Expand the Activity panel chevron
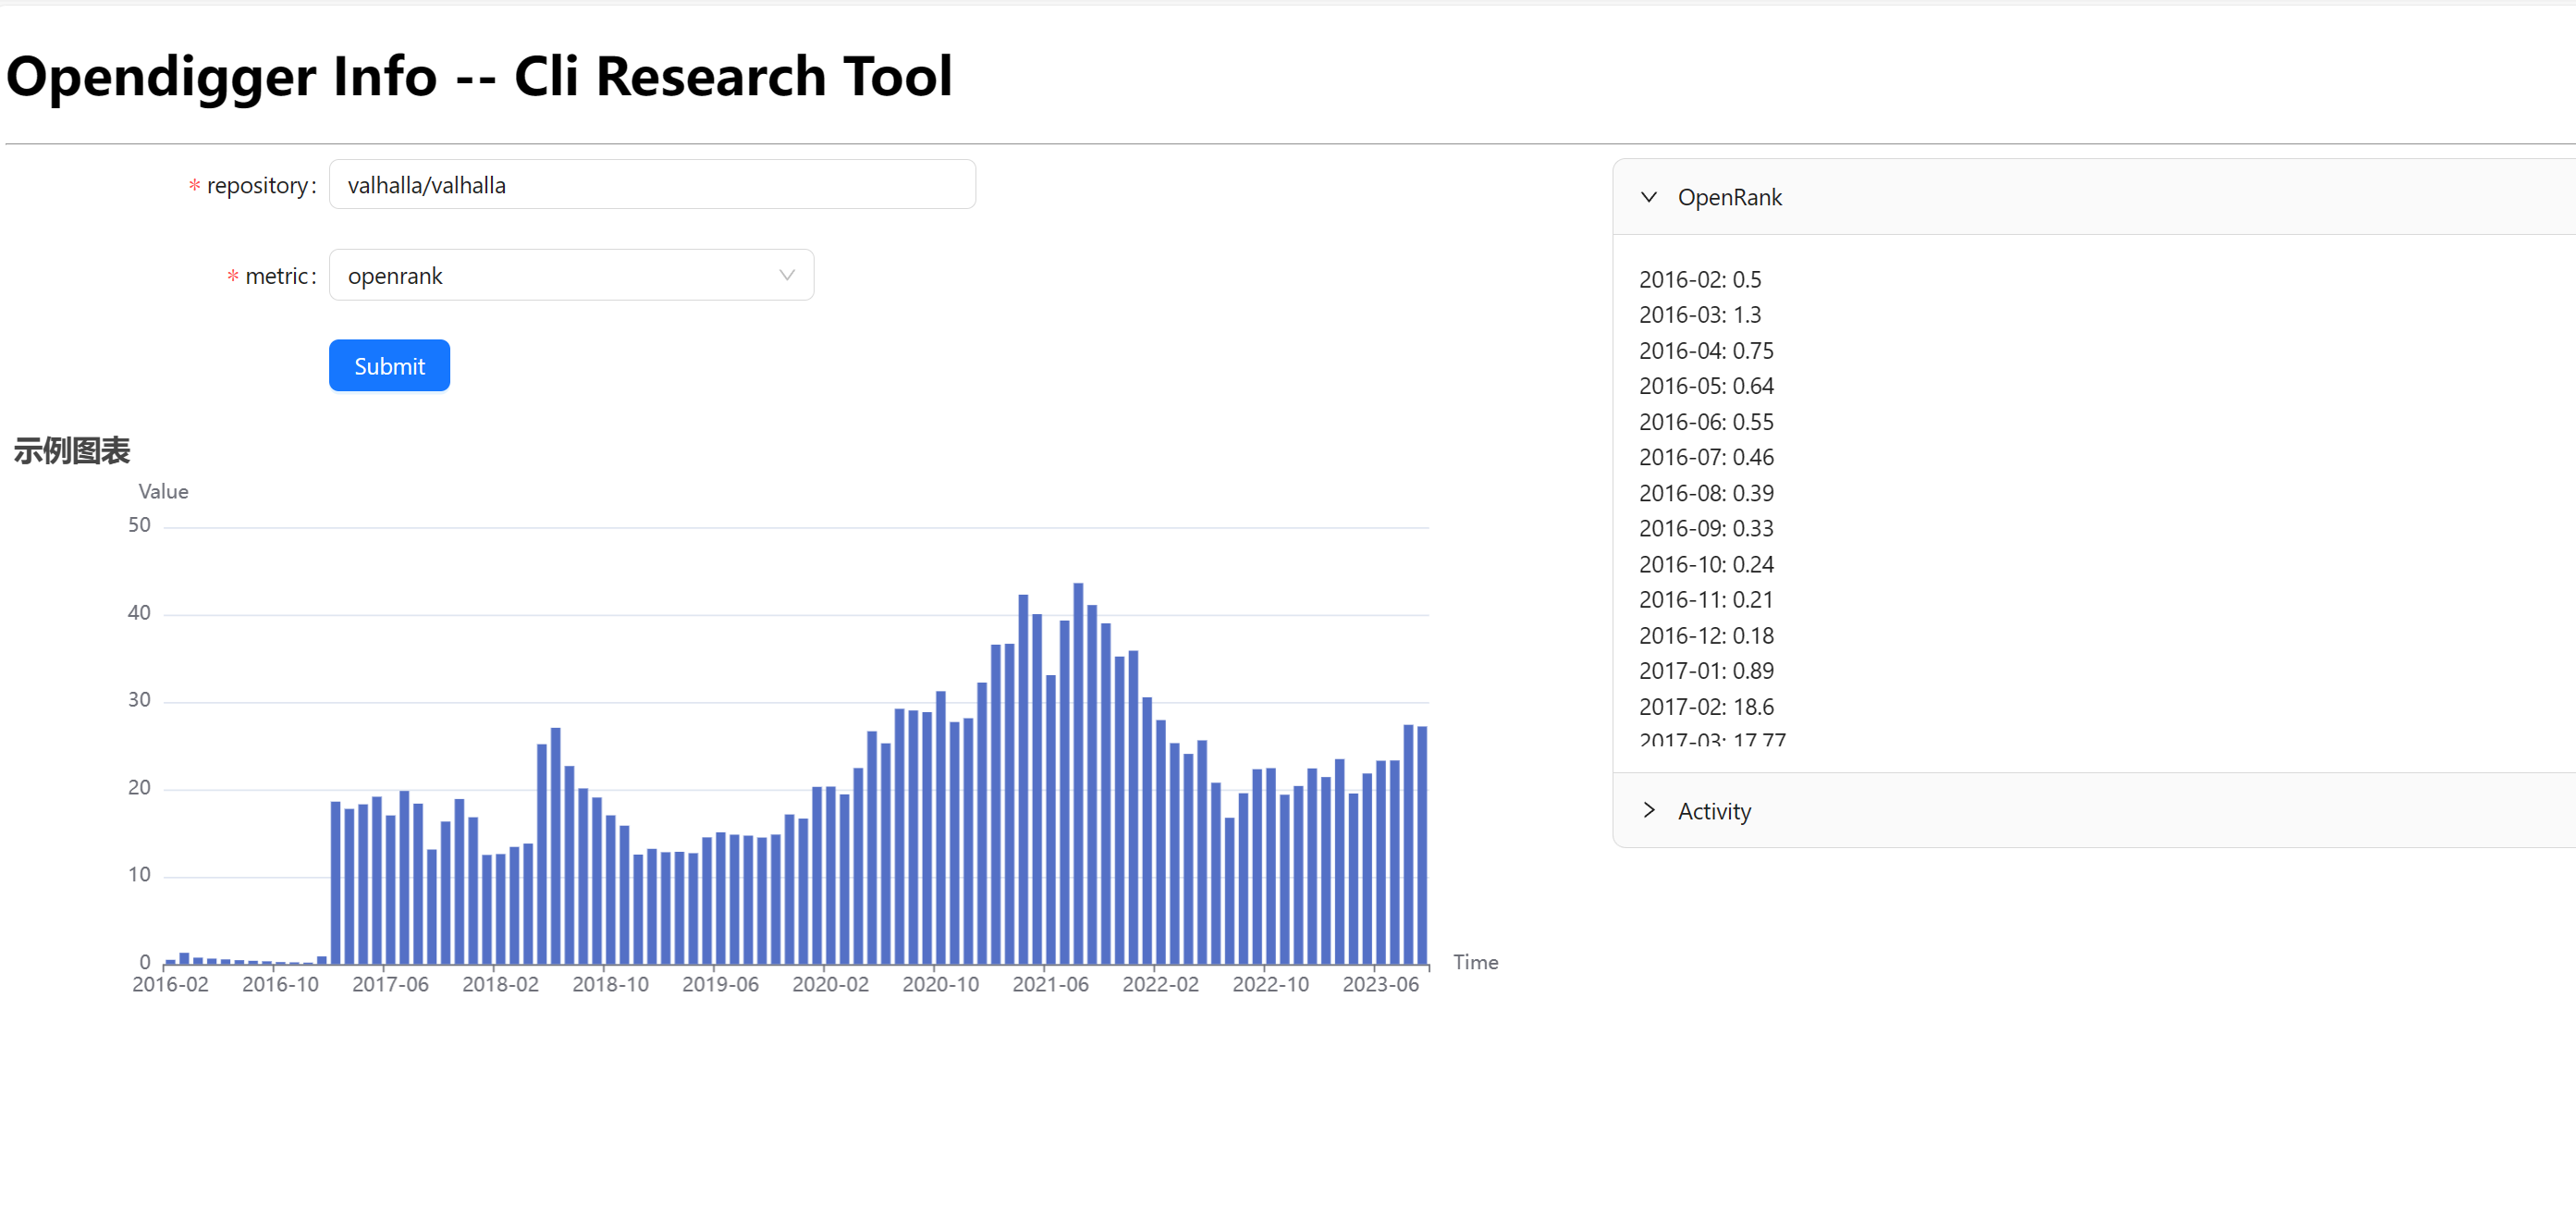Image resolution: width=2576 pixels, height=1219 pixels. [1649, 811]
